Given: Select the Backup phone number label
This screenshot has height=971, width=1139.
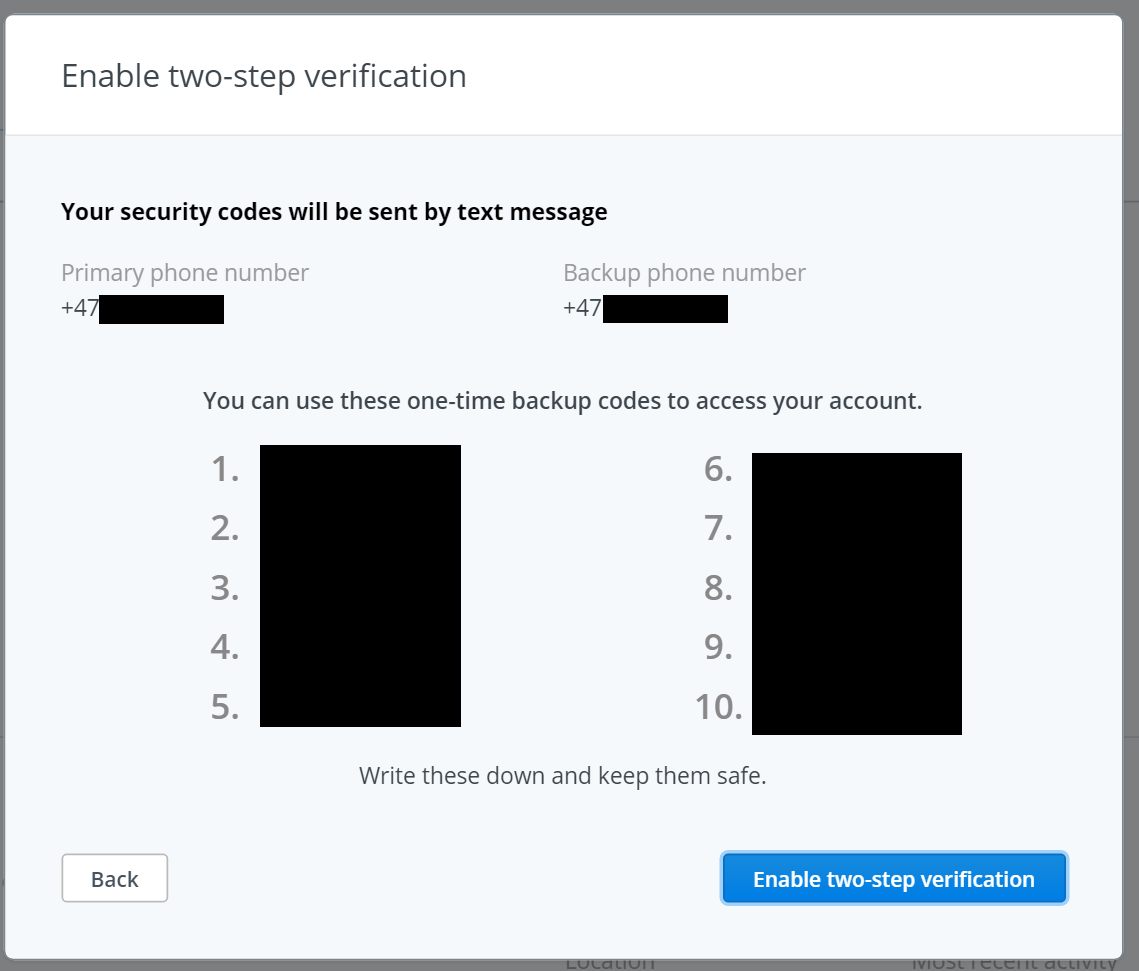Looking at the screenshot, I should [x=684, y=273].
